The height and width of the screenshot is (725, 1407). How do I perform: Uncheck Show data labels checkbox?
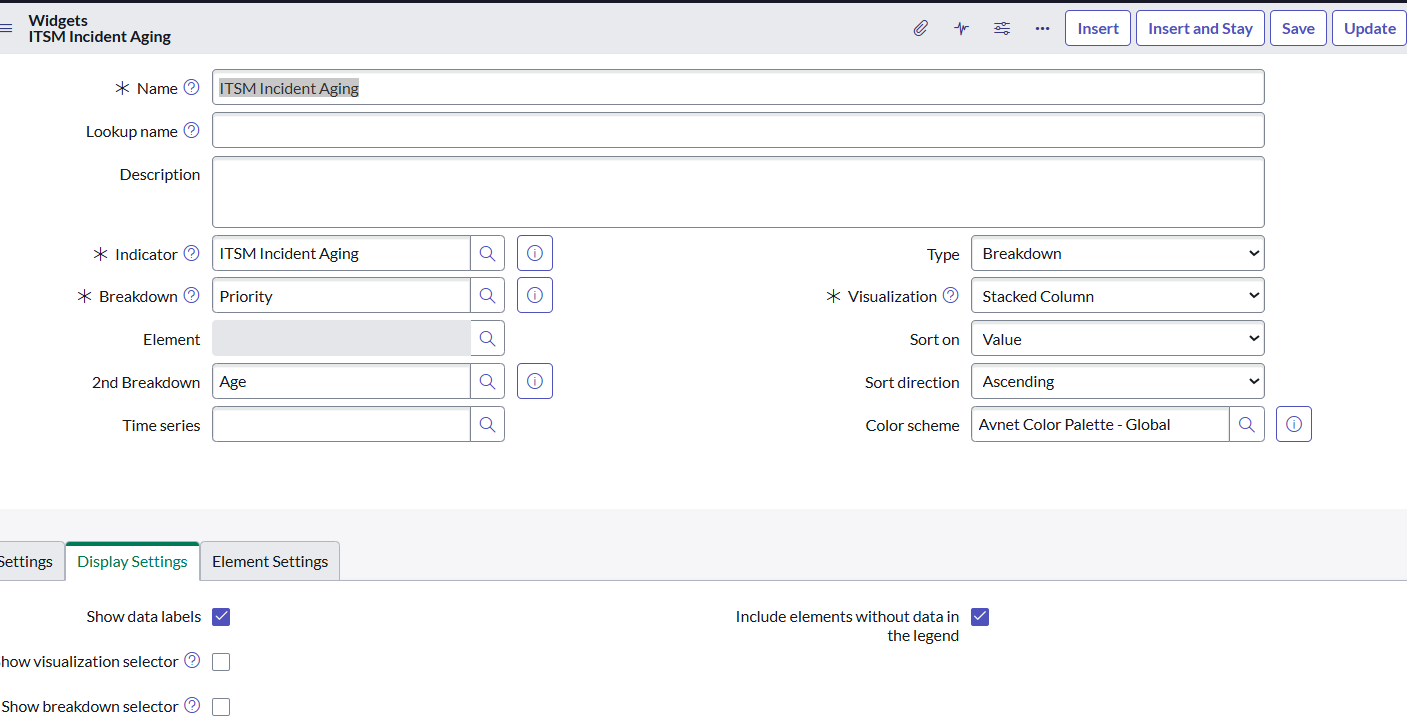[x=221, y=617]
